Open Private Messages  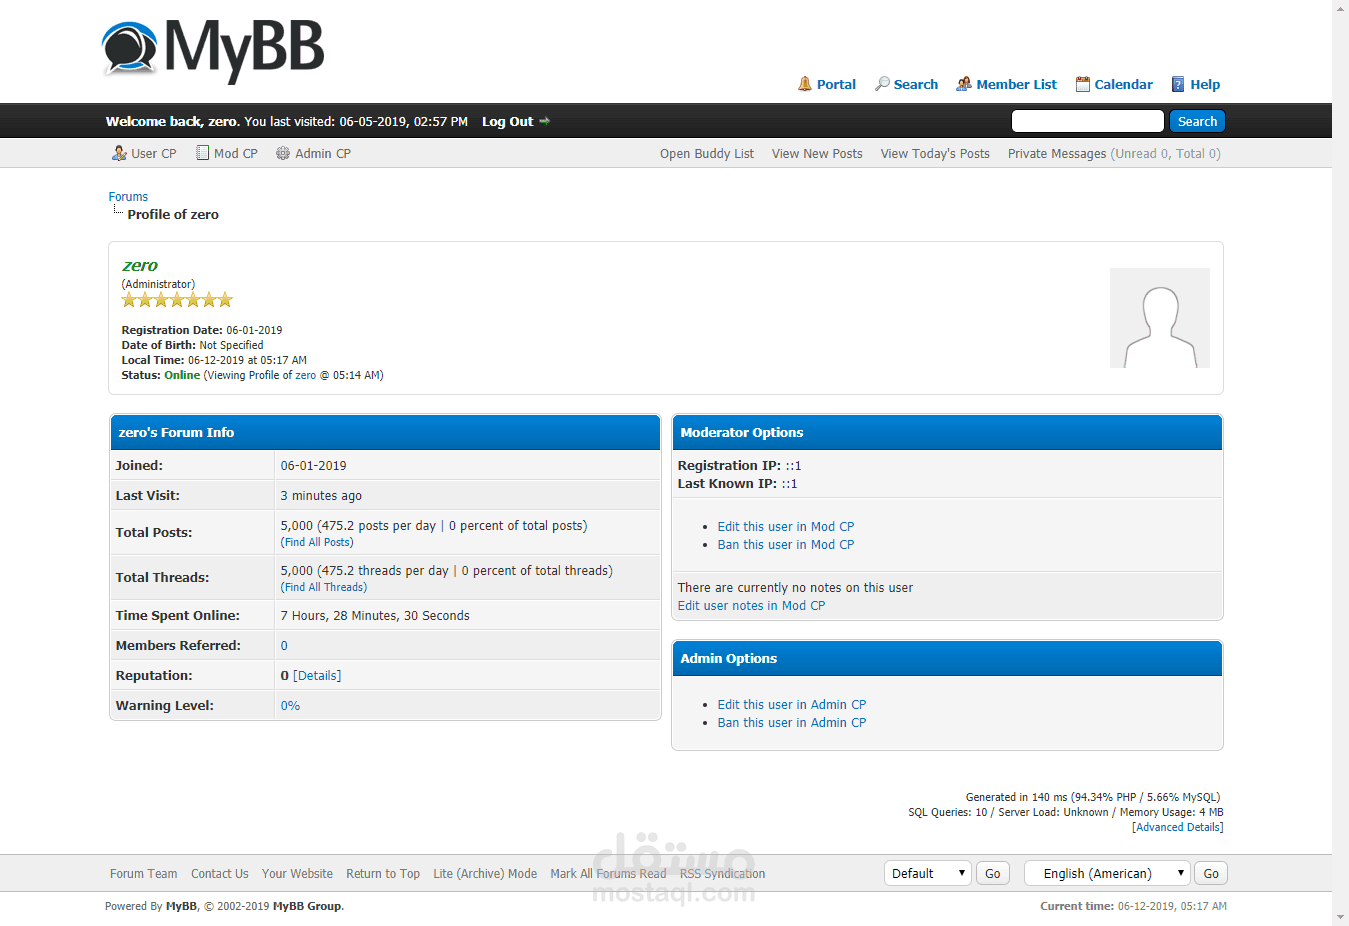pos(1057,153)
